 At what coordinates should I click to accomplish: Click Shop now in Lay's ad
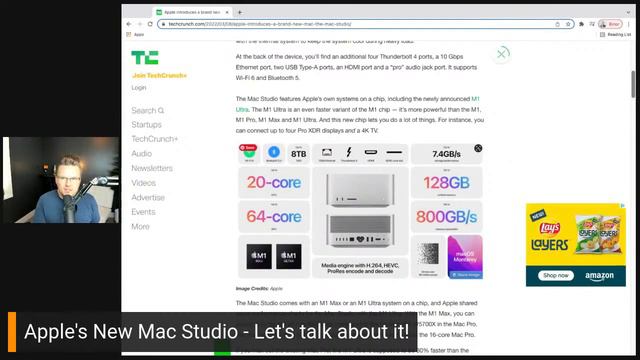(x=556, y=276)
